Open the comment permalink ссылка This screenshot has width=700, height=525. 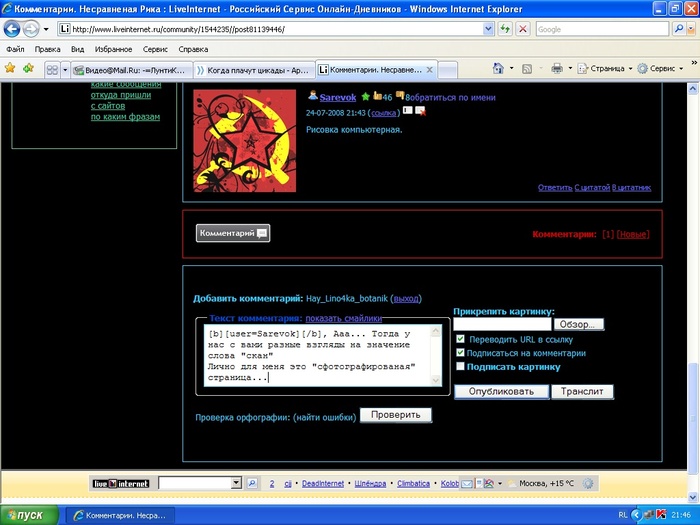click(x=384, y=113)
